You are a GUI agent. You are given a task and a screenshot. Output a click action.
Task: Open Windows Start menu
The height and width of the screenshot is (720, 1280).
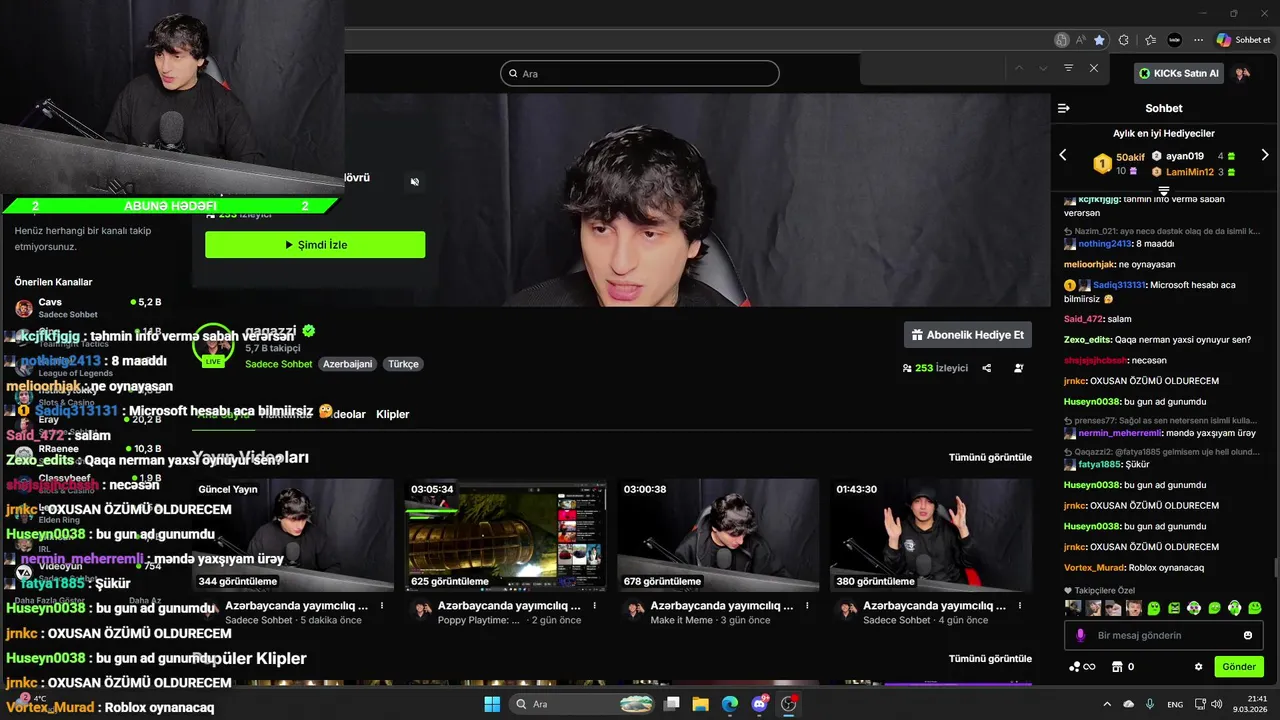492,704
